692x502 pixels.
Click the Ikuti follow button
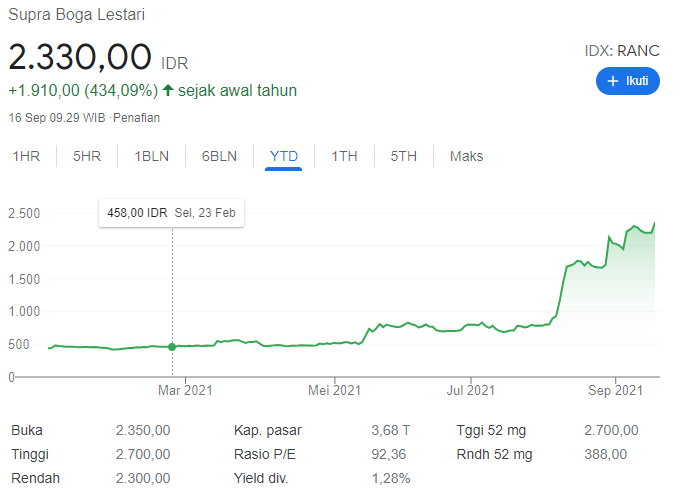[x=628, y=81]
